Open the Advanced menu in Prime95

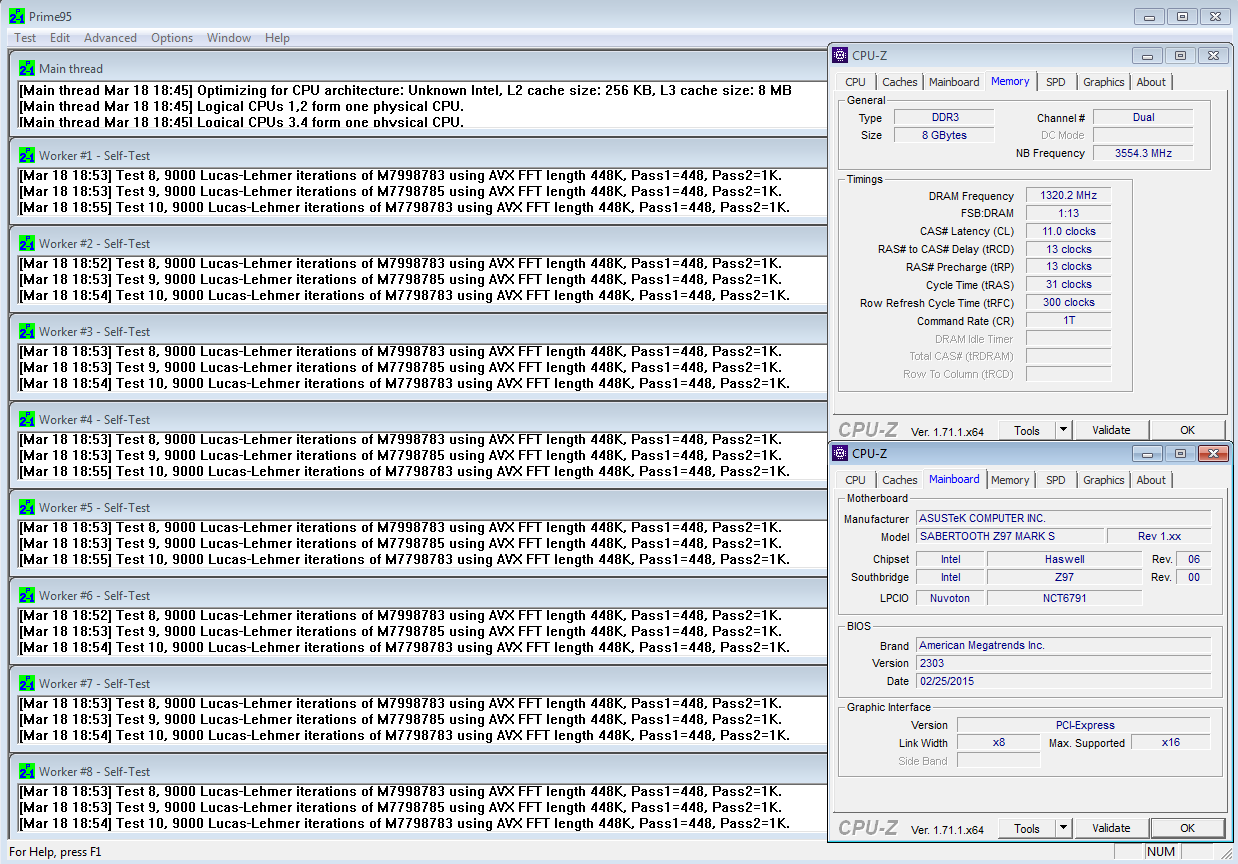(x=110, y=38)
